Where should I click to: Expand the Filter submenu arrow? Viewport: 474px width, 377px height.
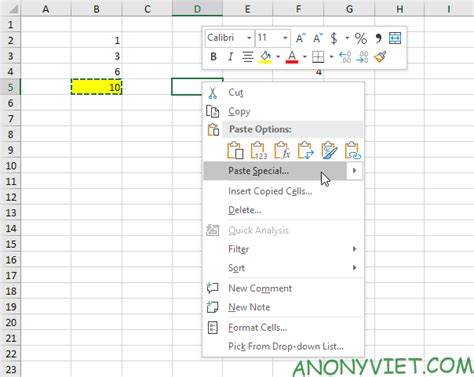coord(354,249)
